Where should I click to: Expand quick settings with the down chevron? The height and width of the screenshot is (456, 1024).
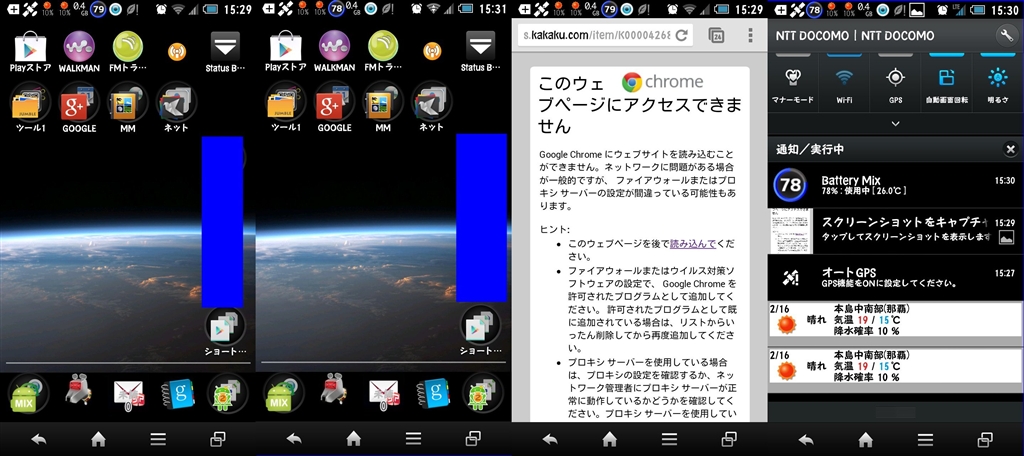tap(895, 123)
